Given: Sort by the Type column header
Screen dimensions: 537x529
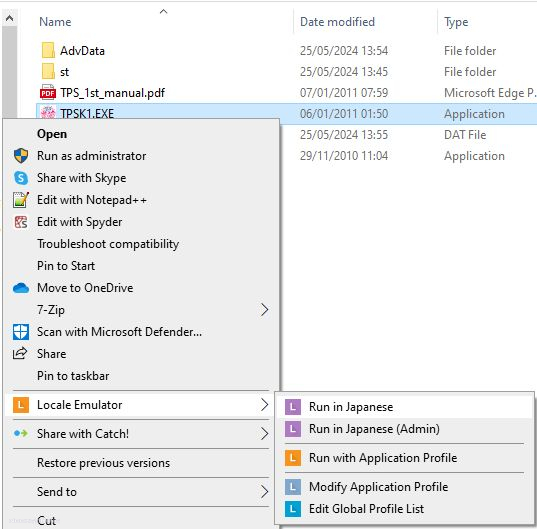Looking at the screenshot, I should pos(456,22).
